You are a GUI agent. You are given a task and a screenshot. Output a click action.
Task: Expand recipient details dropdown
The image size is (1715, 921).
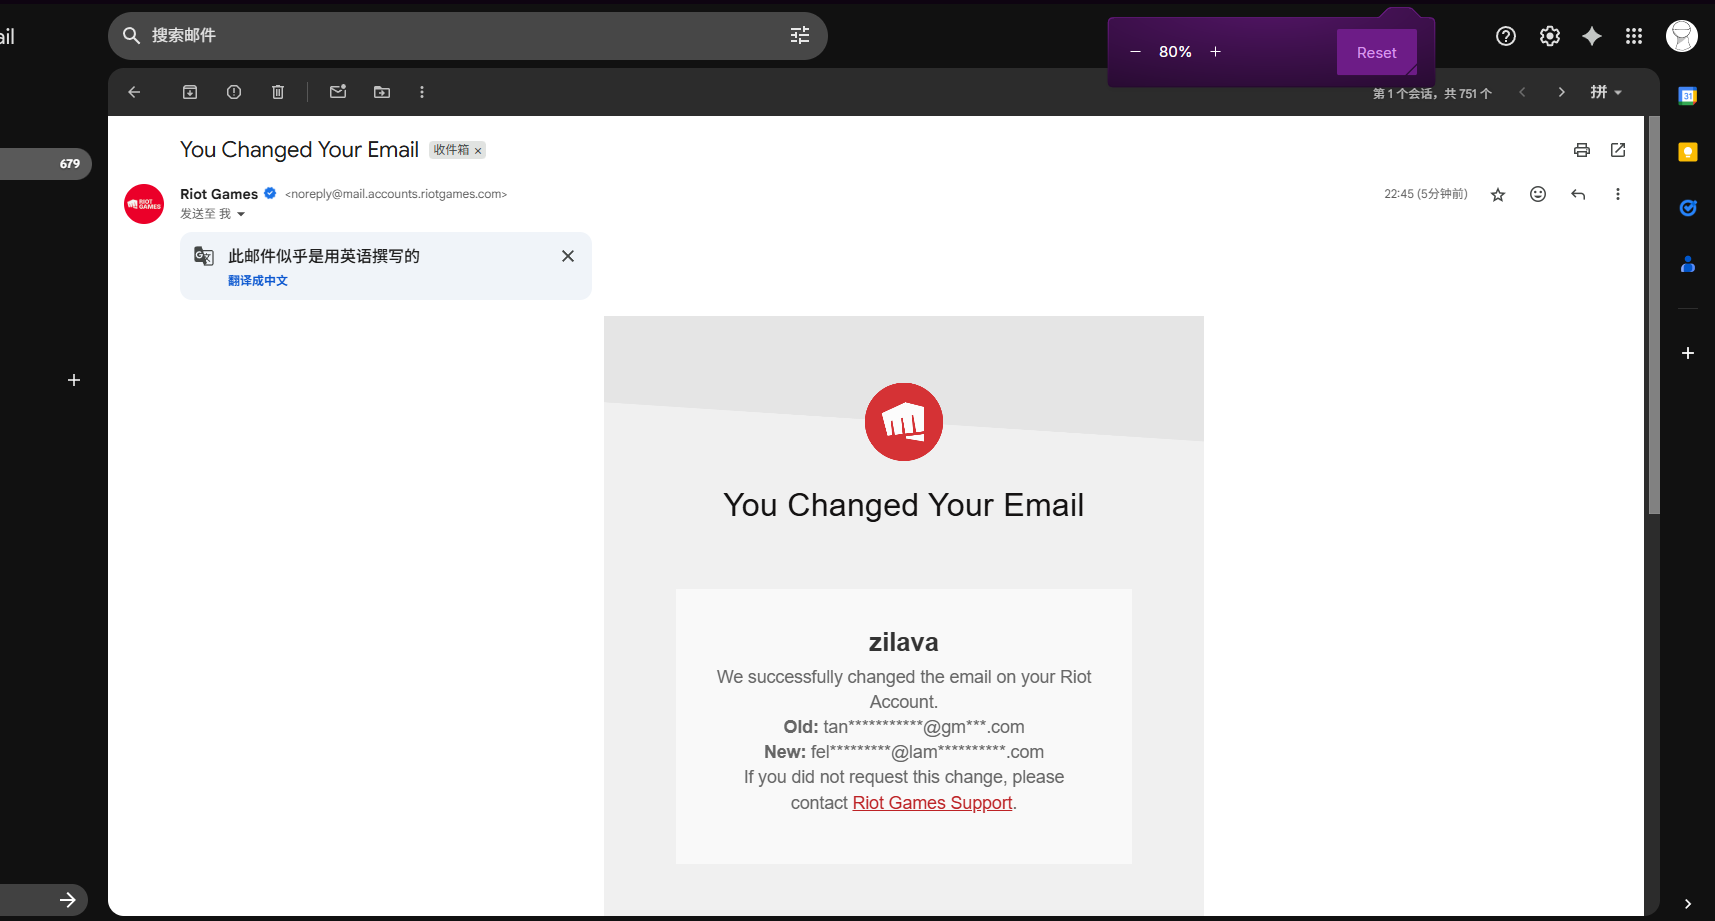(x=241, y=214)
